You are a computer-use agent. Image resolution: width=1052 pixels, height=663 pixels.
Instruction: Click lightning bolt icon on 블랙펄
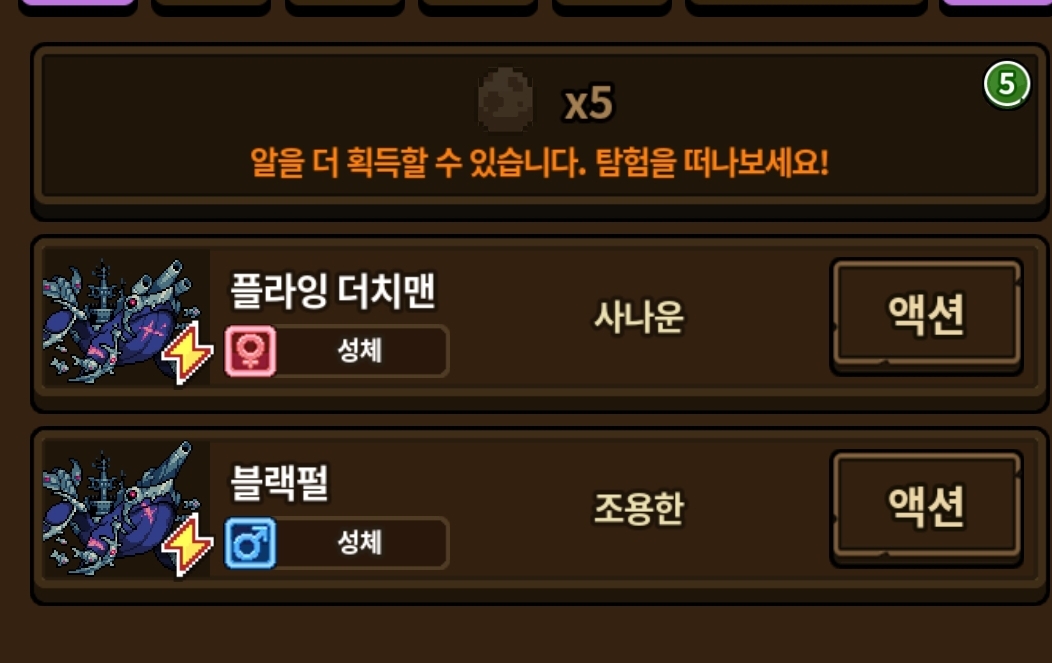pyautogui.click(x=187, y=544)
